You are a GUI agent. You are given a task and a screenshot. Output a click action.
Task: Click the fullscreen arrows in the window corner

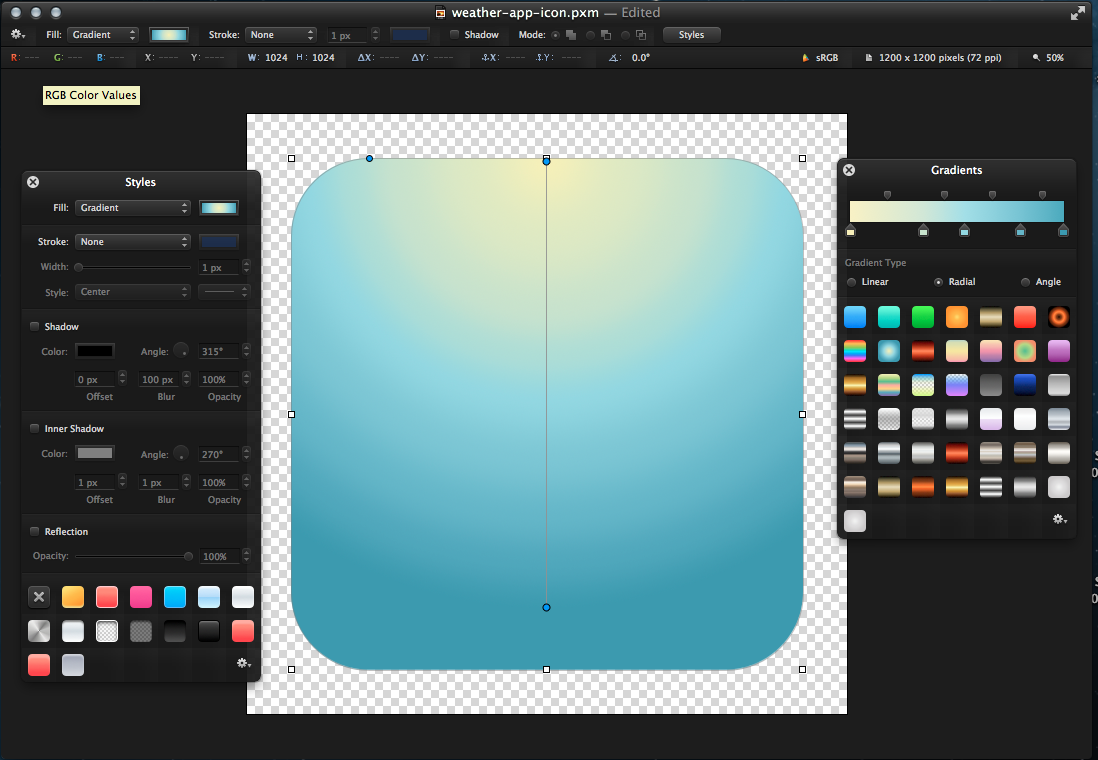pyautogui.click(x=1080, y=13)
